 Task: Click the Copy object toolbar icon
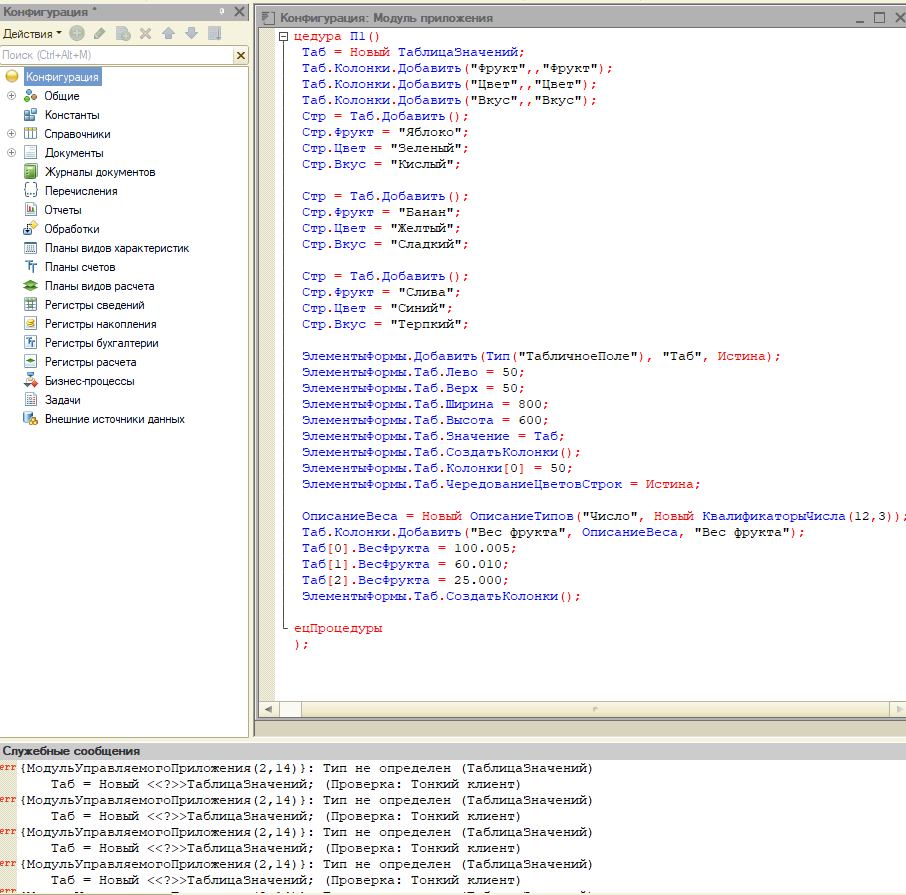(123, 34)
